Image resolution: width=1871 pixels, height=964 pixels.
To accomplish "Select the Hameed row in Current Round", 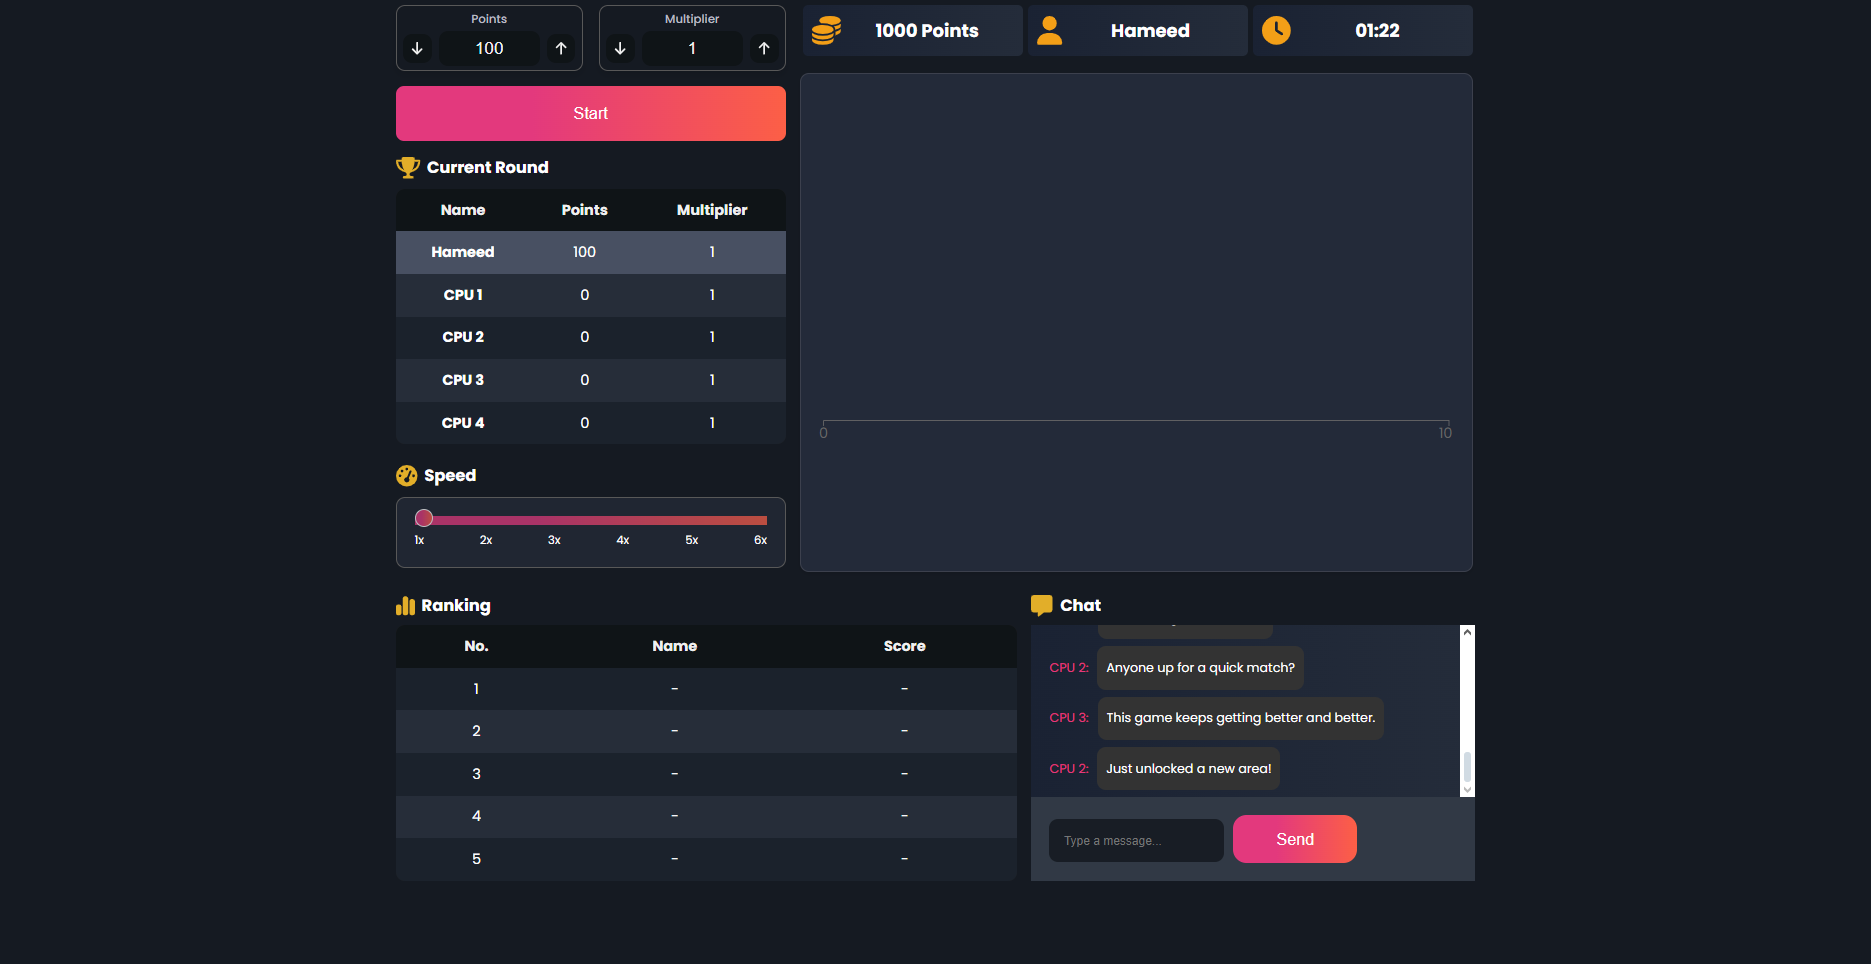I will 590,252.
